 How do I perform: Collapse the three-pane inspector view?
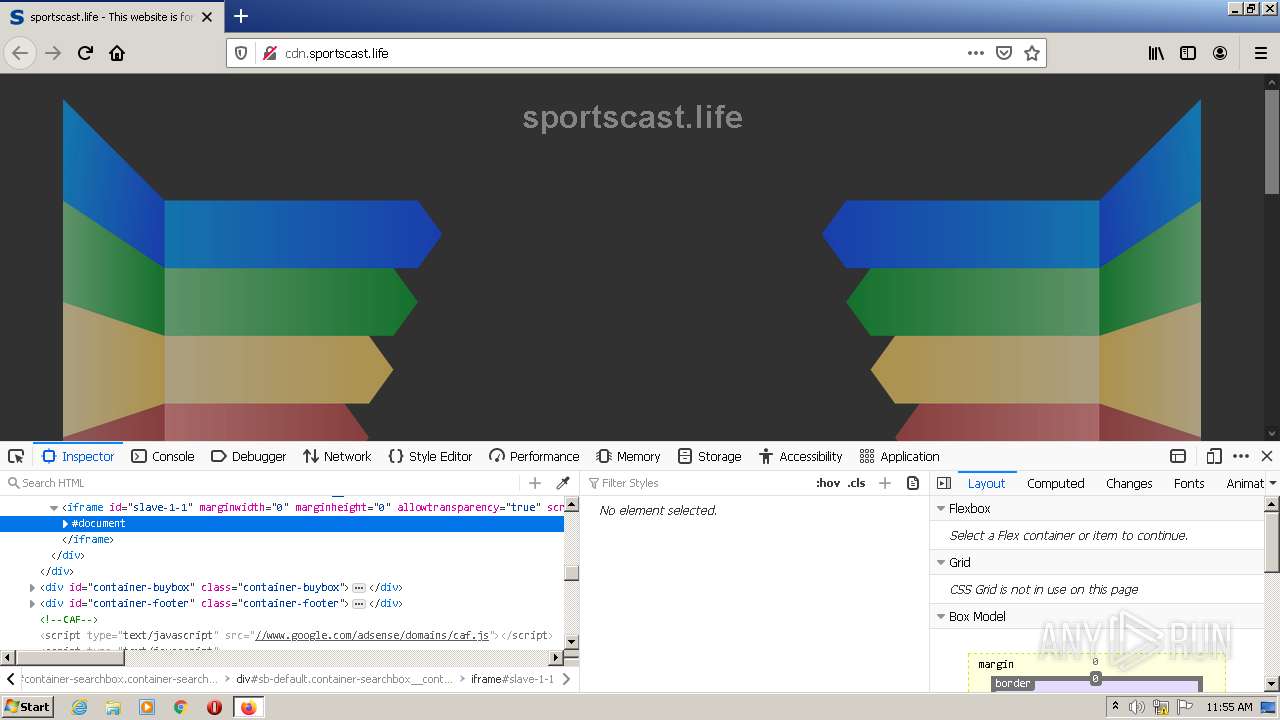coord(943,483)
